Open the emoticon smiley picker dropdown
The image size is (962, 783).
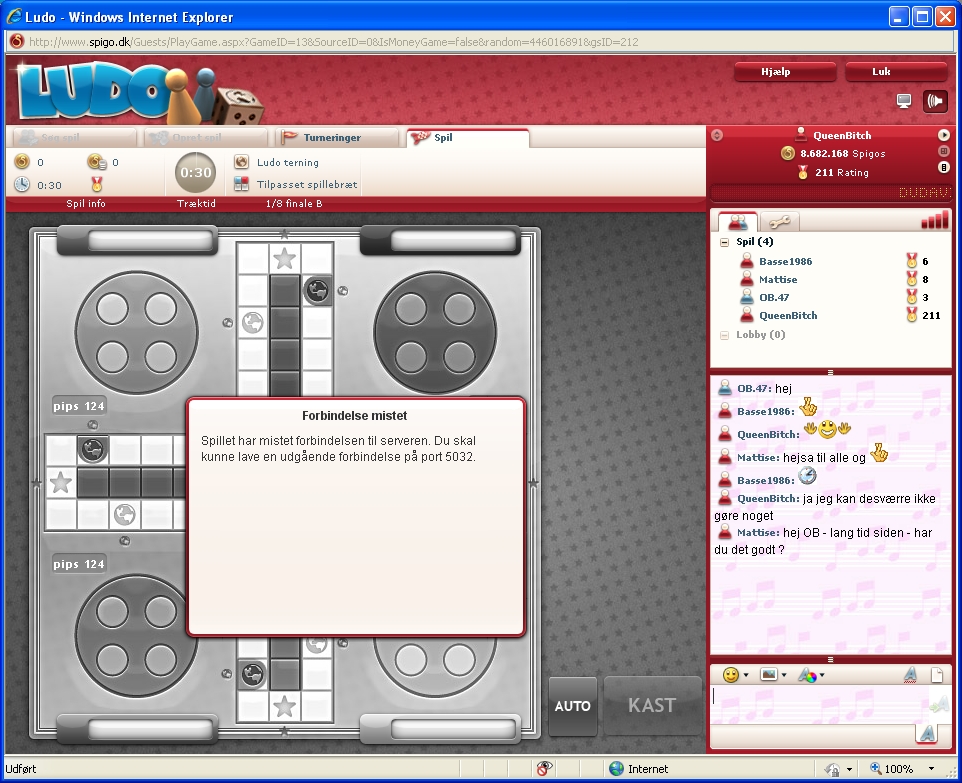(x=735, y=675)
